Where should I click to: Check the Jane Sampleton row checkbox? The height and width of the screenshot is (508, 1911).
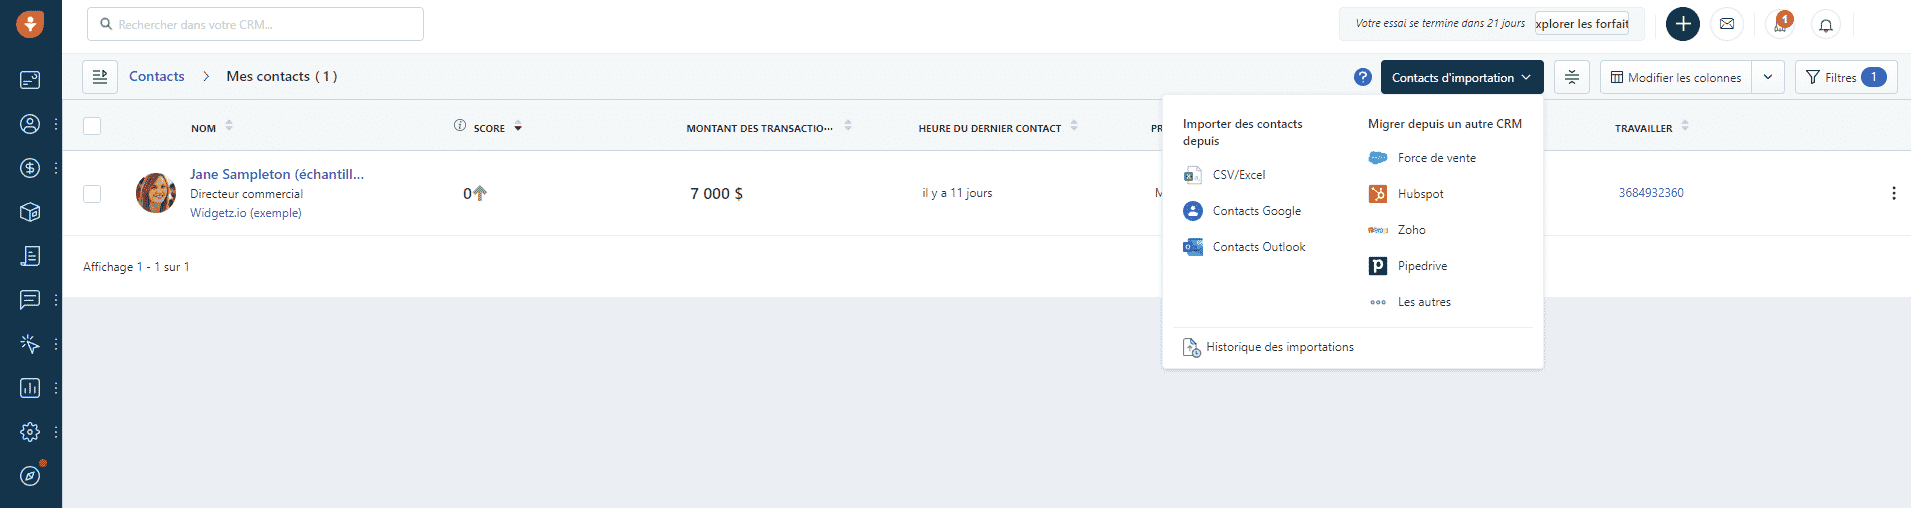click(92, 194)
